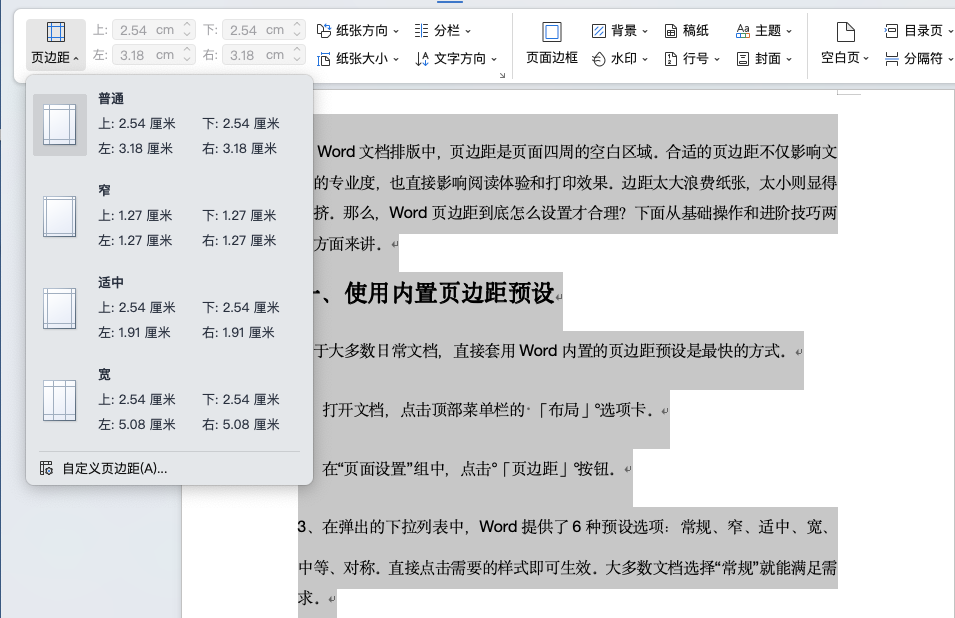Open 自定义页边距(A)... custom margins
This screenshot has height=618, width=955.
click(x=169, y=468)
